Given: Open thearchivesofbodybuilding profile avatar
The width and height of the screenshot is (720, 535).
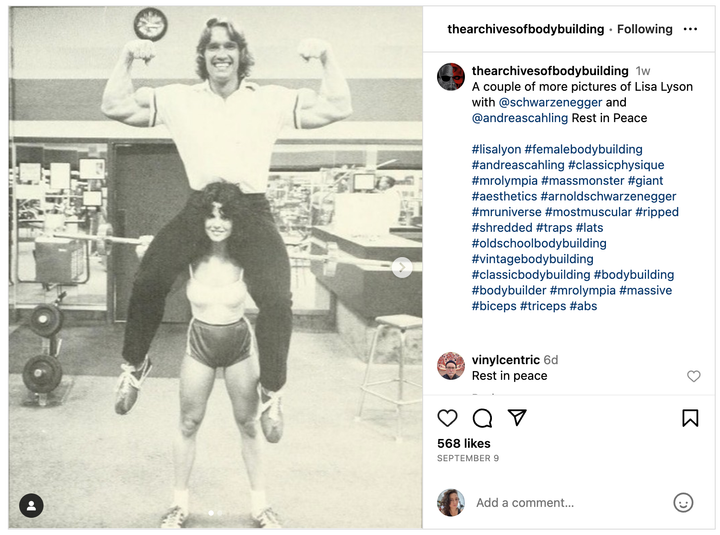Looking at the screenshot, I should pos(450,77).
